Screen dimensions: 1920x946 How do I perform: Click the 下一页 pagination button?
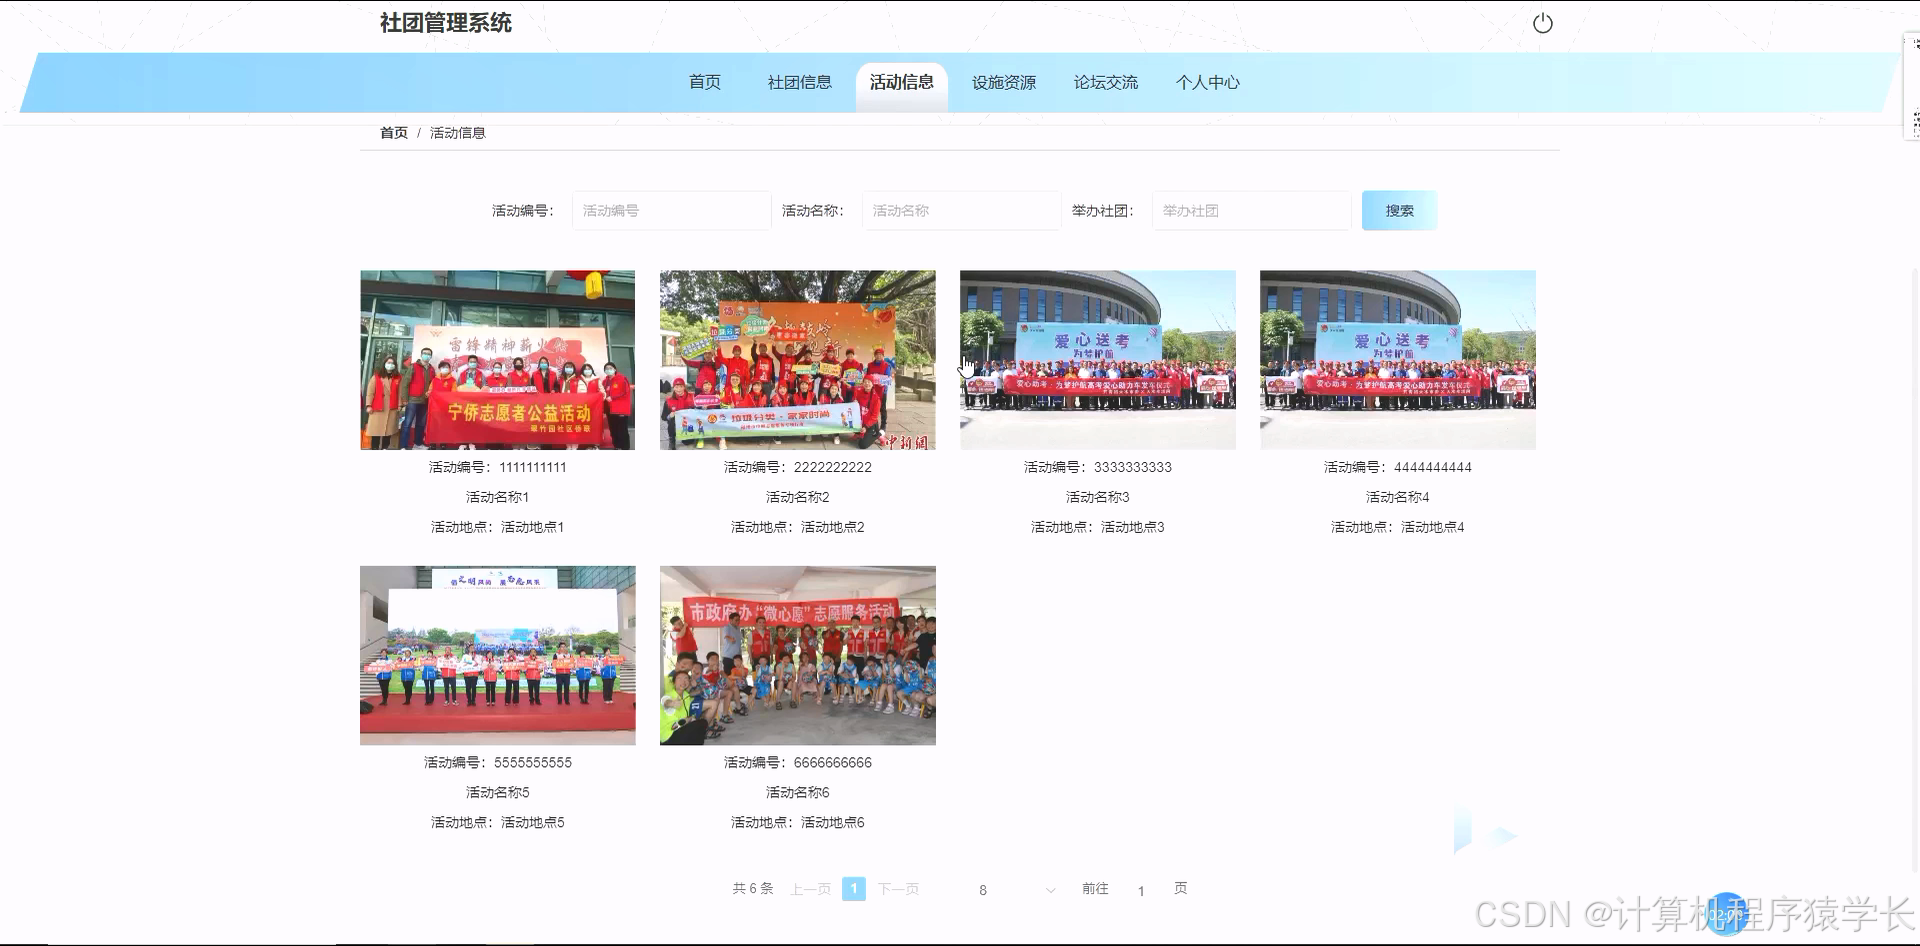(x=899, y=889)
